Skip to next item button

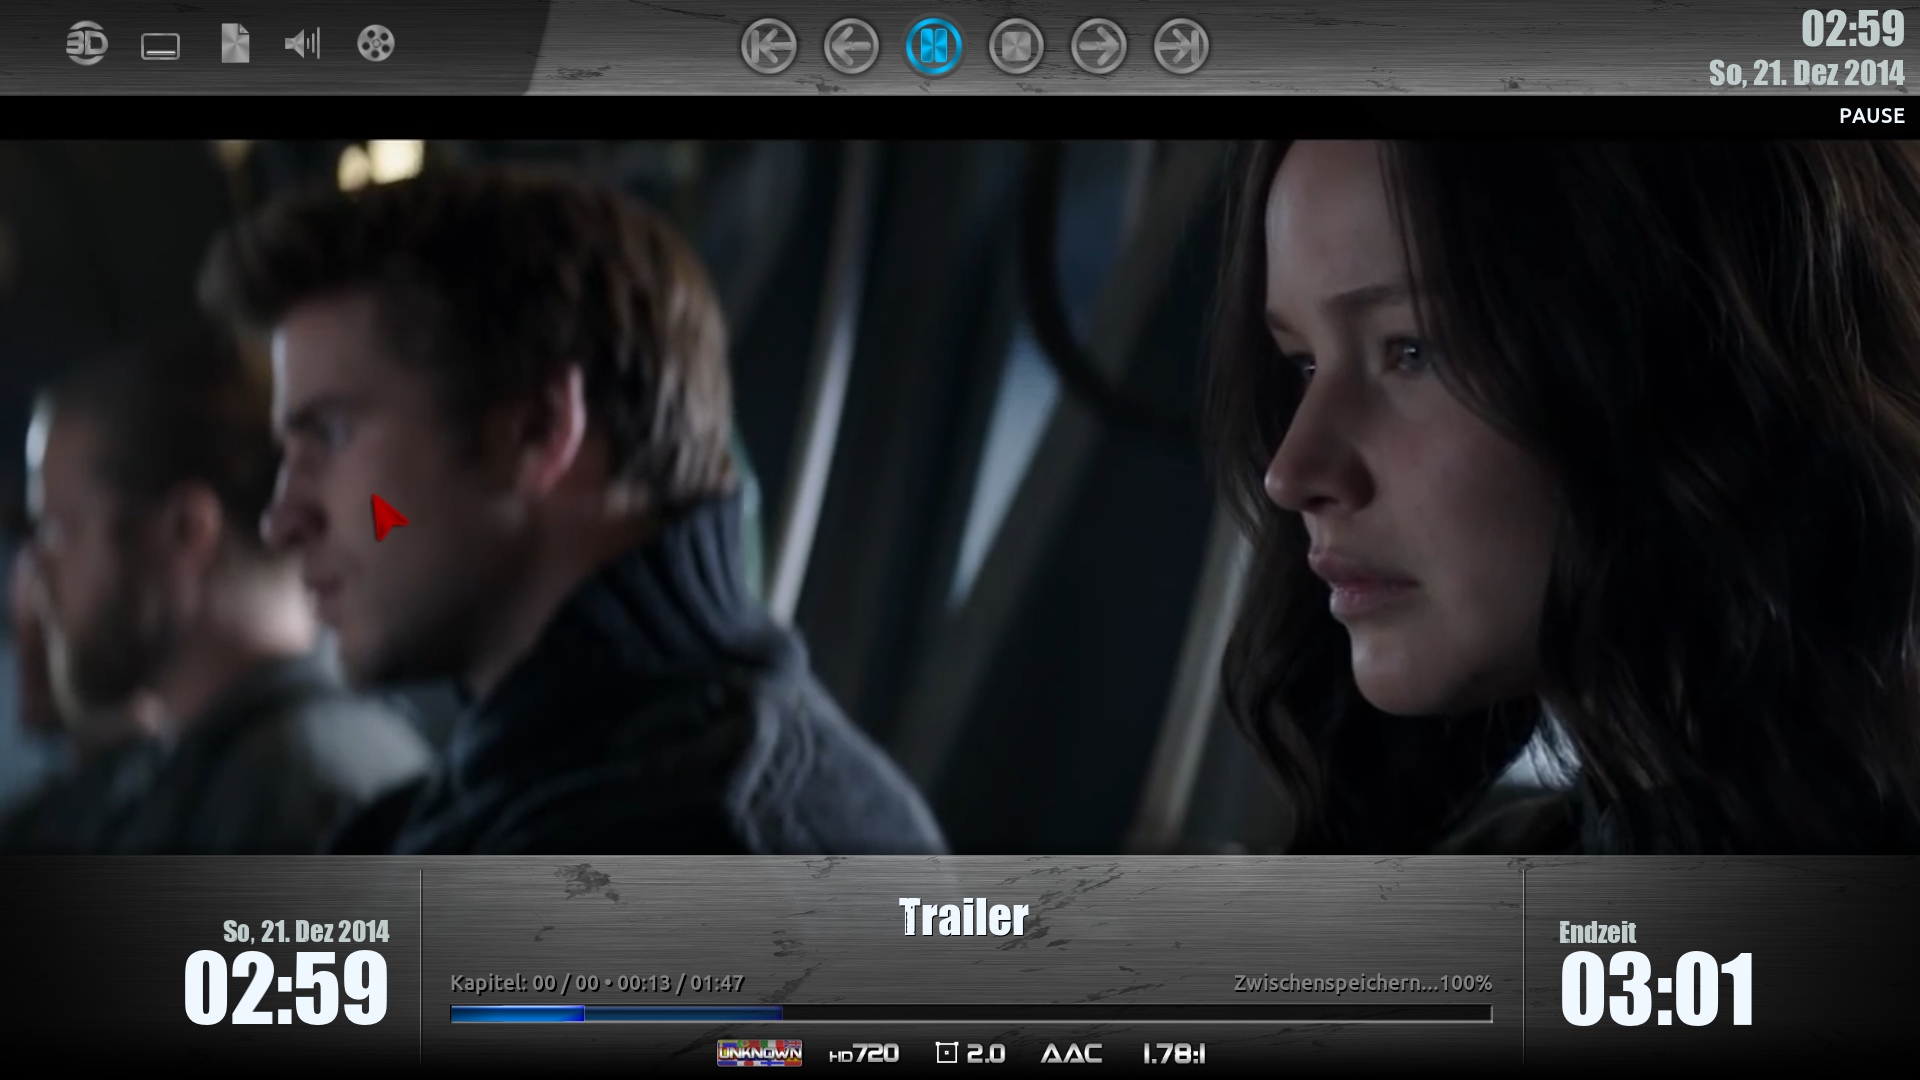pos(1181,46)
